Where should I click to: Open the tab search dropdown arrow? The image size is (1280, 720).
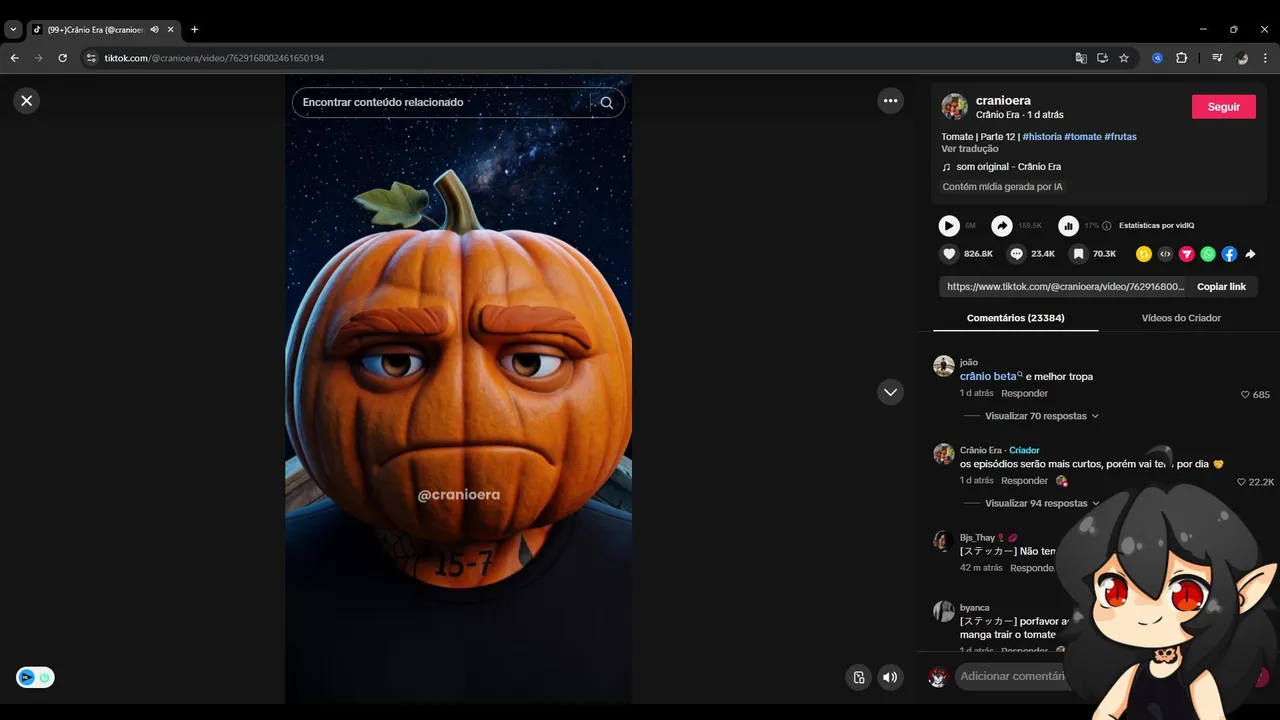13,29
